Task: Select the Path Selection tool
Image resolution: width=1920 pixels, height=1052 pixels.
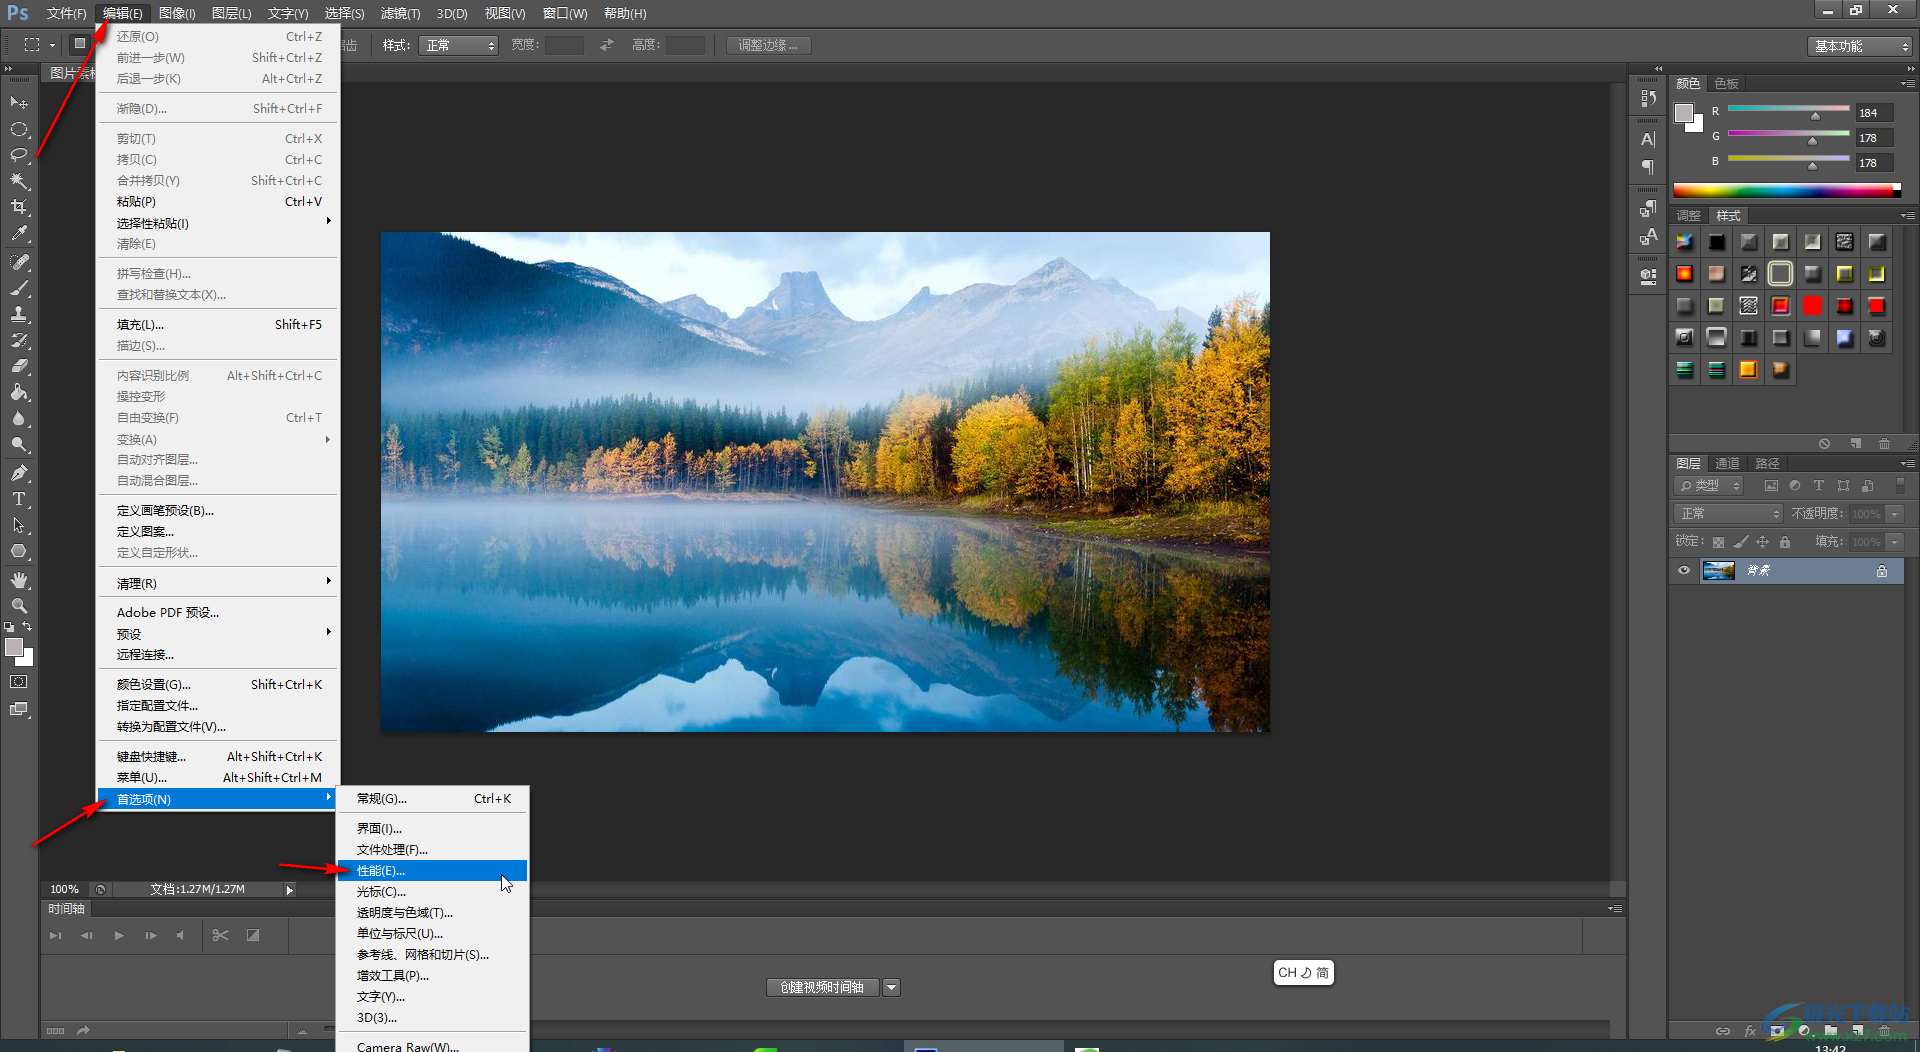Action: pos(19,525)
